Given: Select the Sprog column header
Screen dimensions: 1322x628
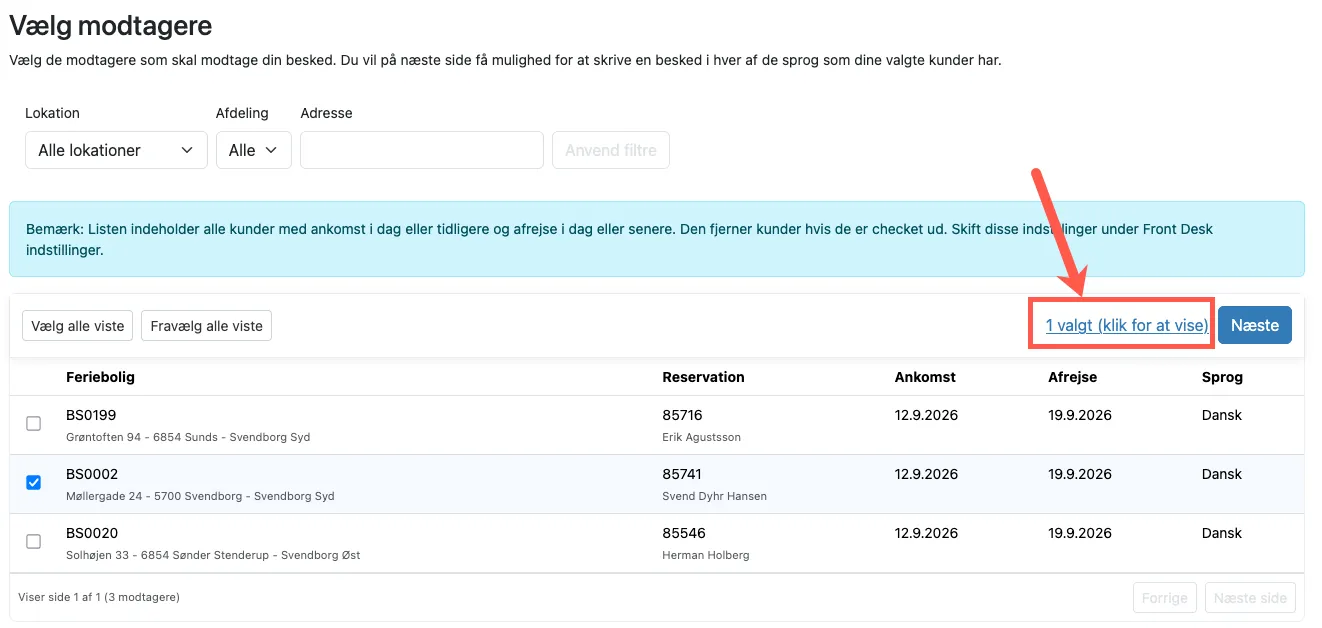Looking at the screenshot, I should pyautogui.click(x=1222, y=377).
